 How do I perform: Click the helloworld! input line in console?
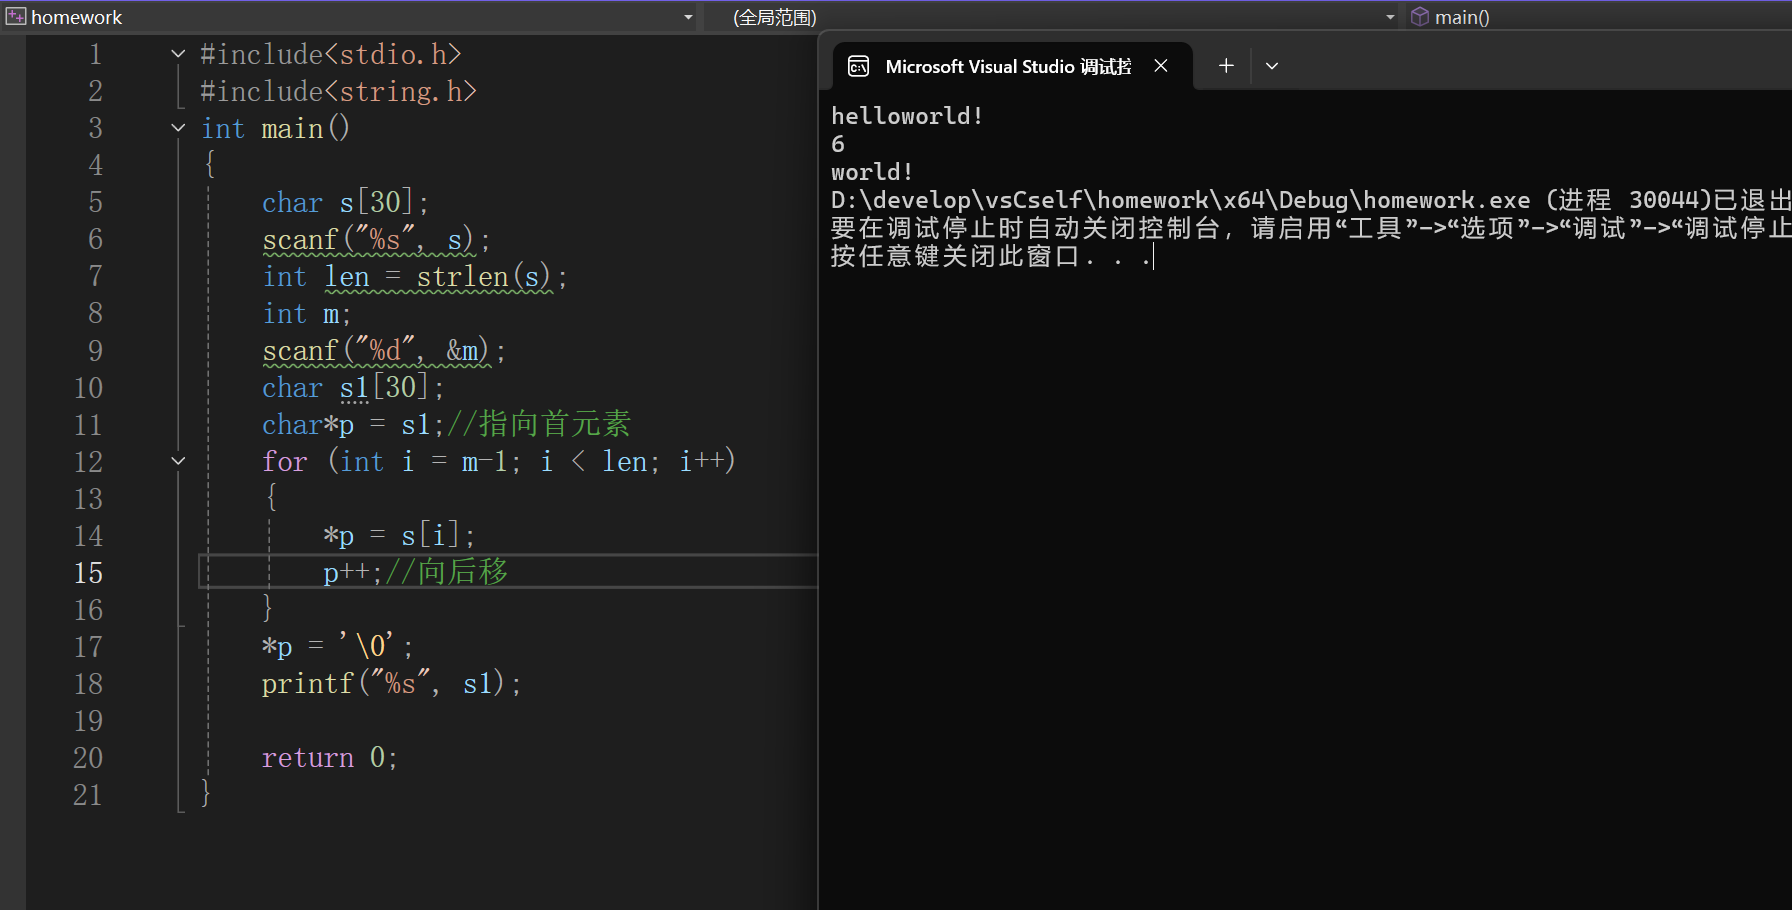(x=907, y=116)
